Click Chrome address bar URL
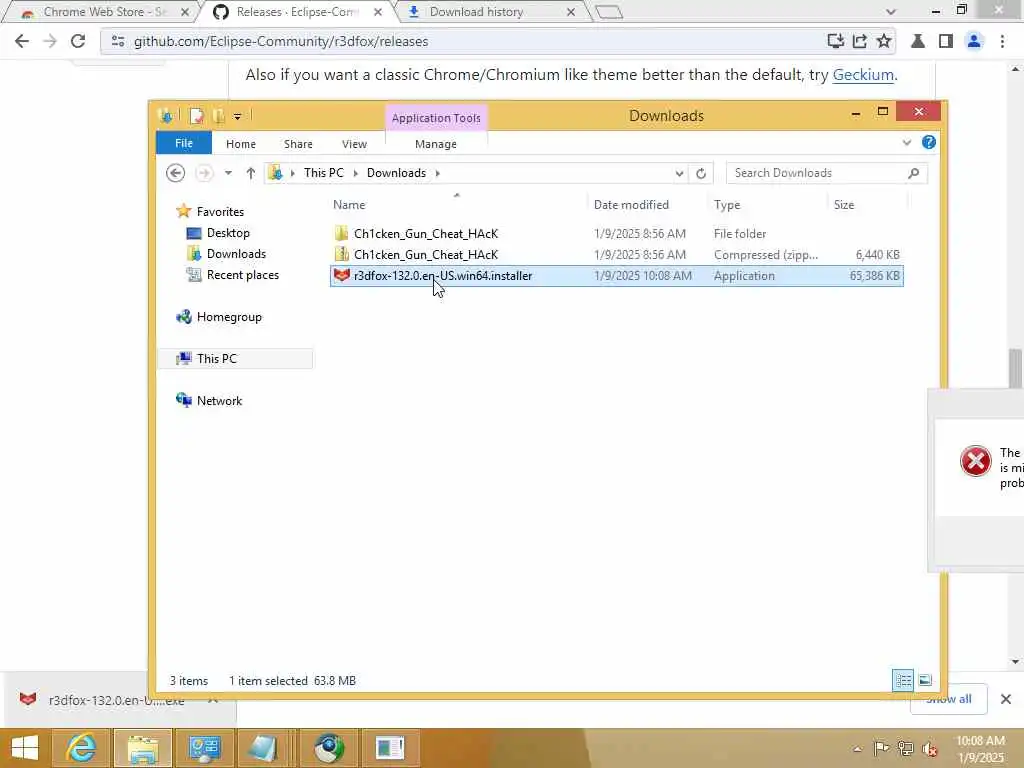 (x=281, y=41)
